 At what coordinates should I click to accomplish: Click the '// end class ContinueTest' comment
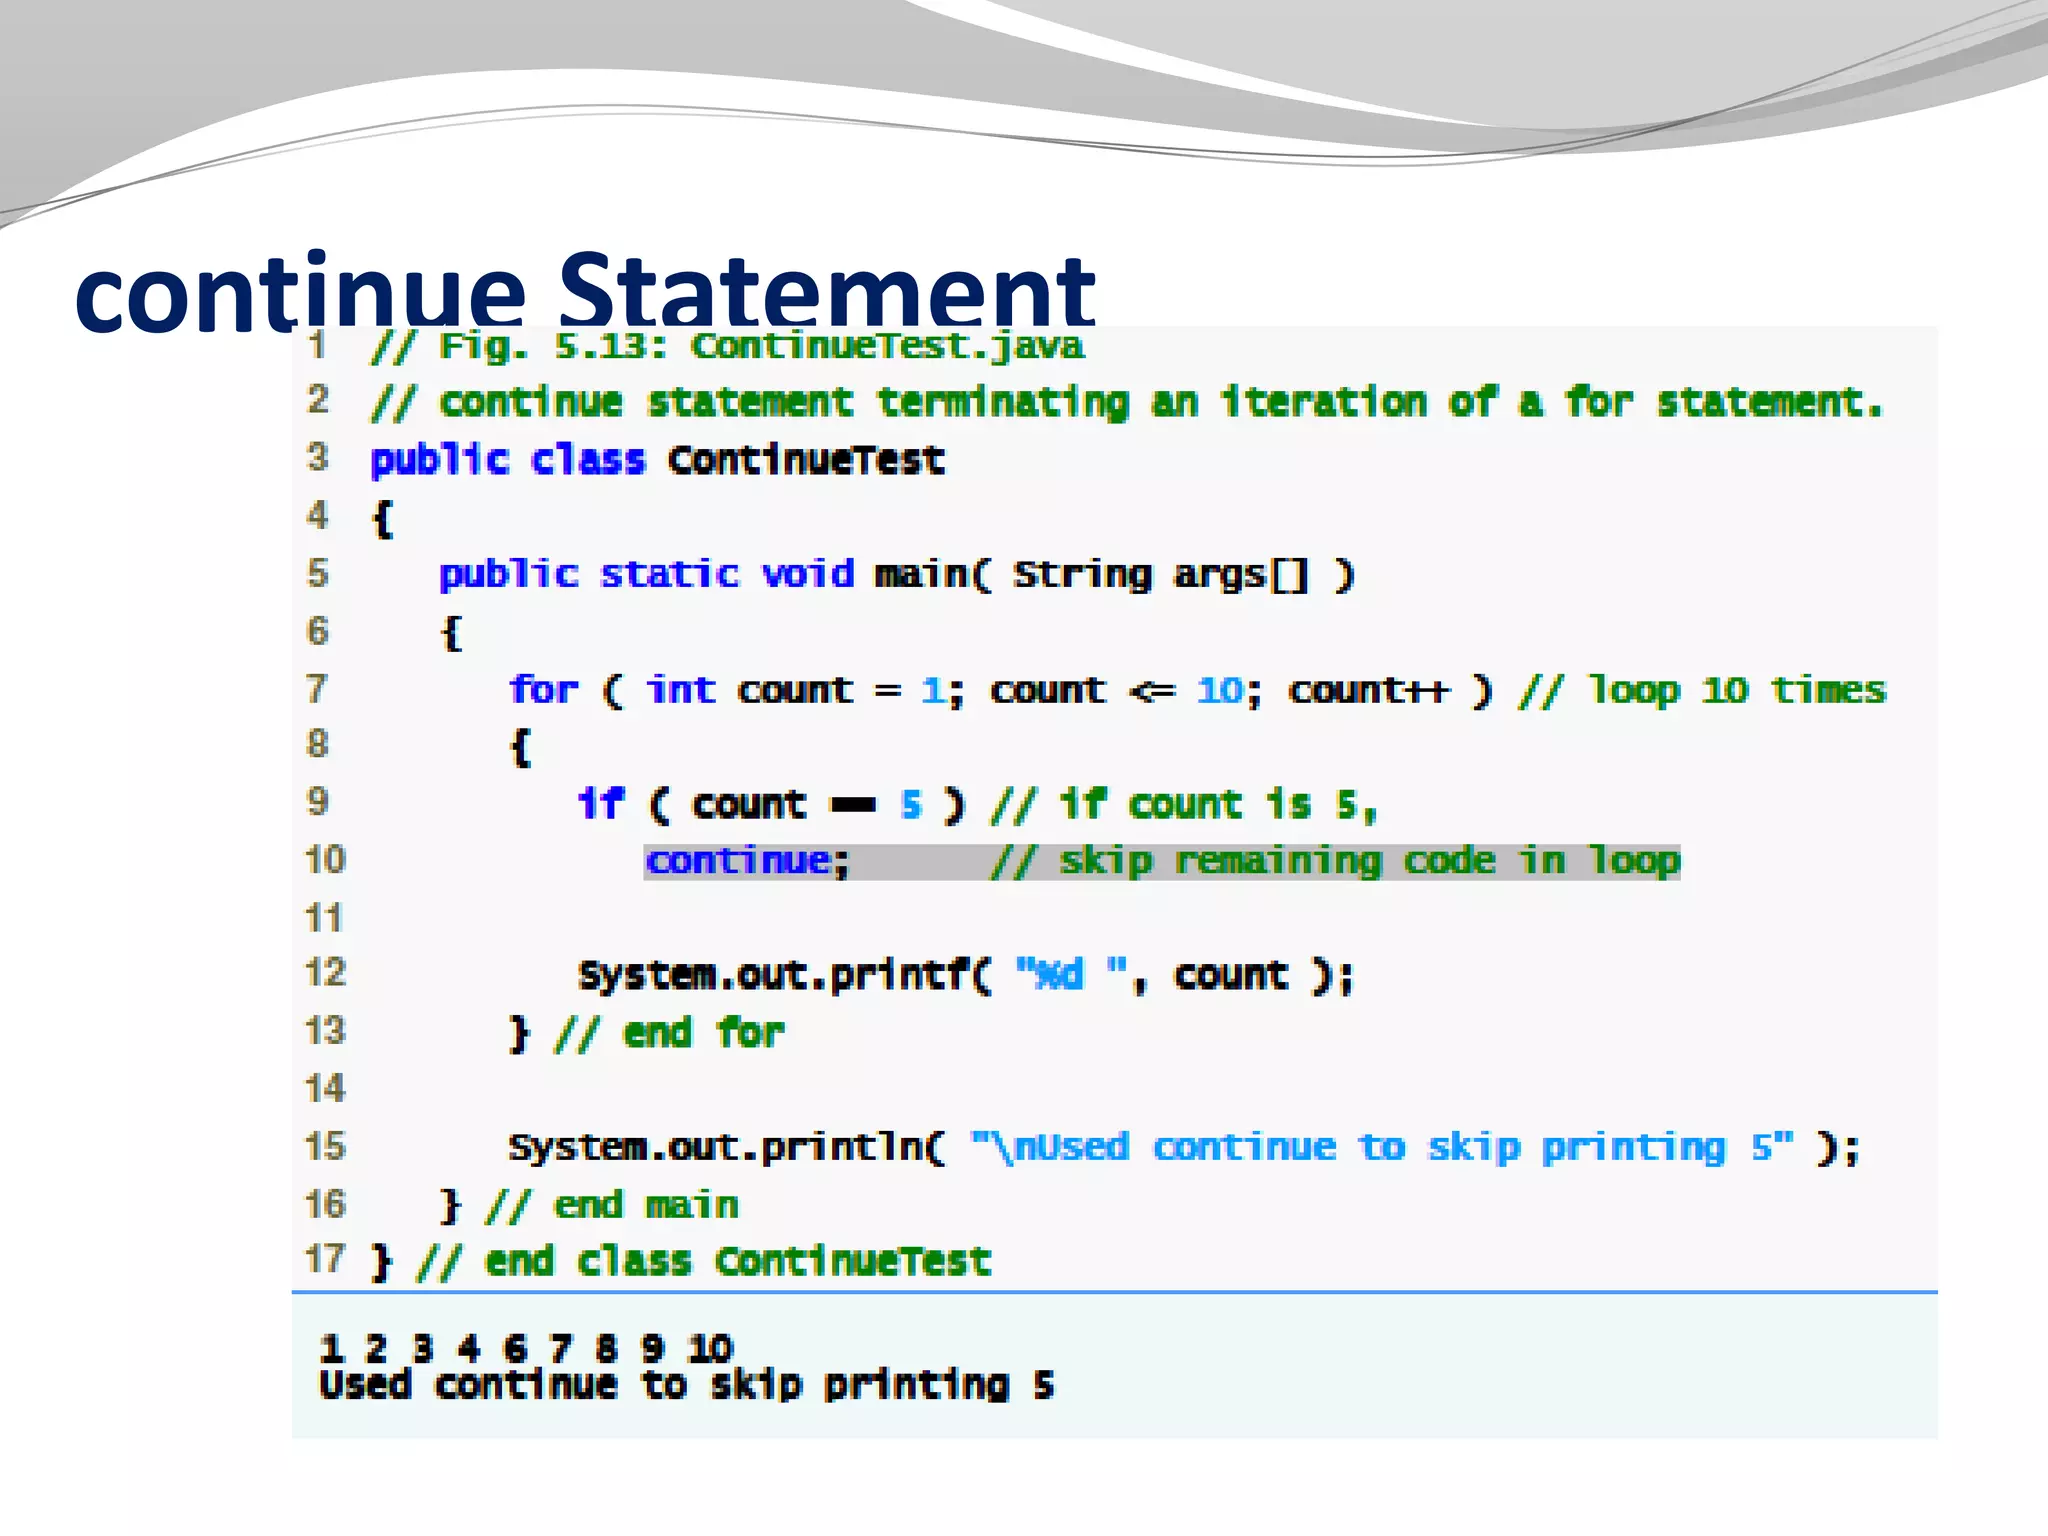pos(703,1261)
